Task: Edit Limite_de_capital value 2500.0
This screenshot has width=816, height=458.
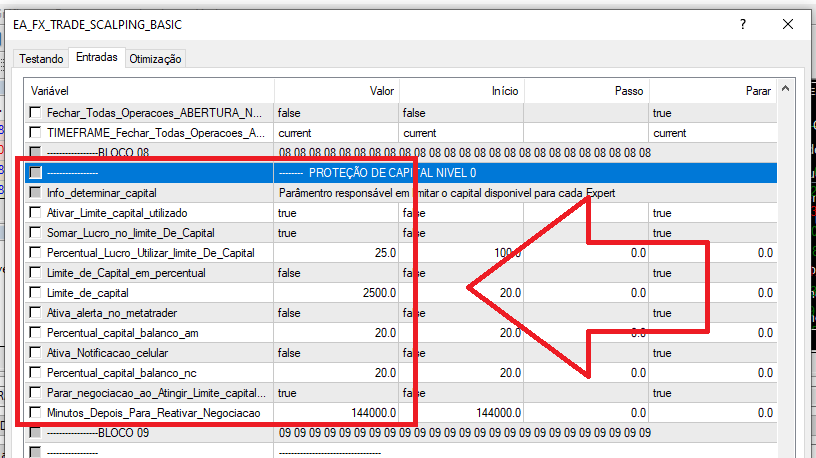Action: click(x=336, y=293)
